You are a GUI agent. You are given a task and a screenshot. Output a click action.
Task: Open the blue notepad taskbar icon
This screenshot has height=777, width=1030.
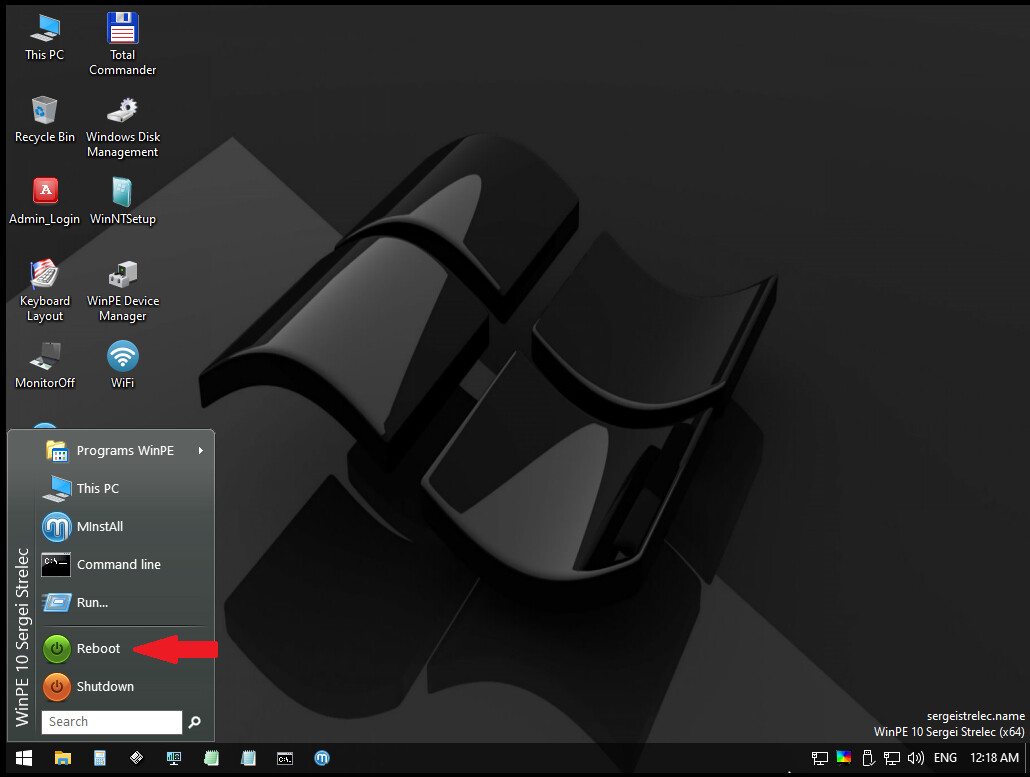pyautogui.click(x=248, y=758)
